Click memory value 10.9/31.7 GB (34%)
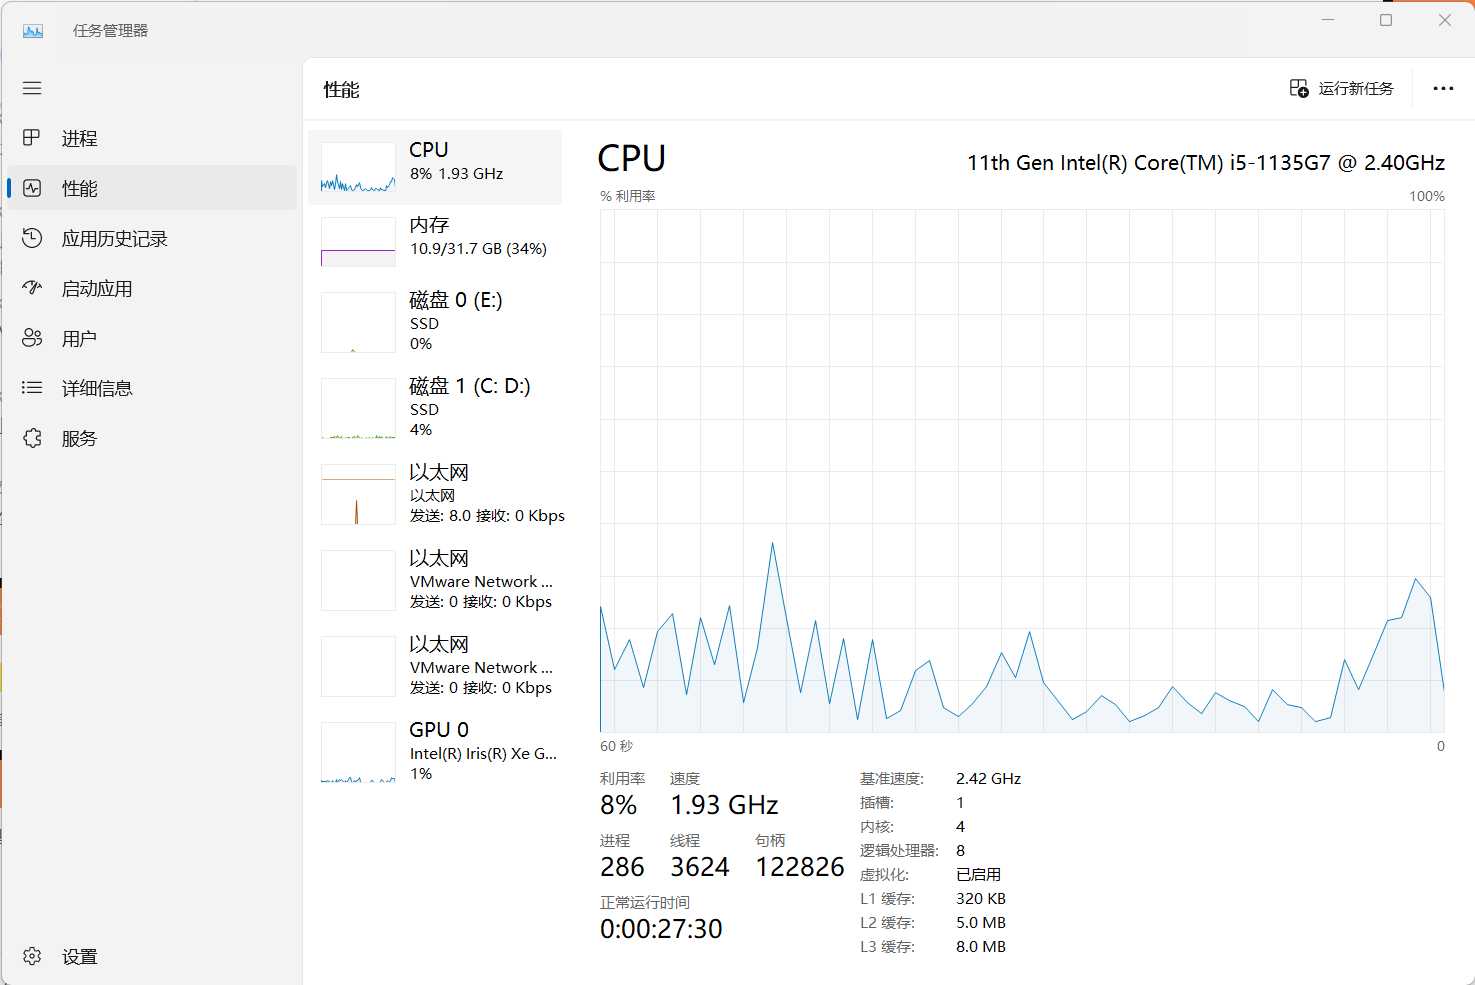Viewport: 1475px width, 985px height. (478, 248)
